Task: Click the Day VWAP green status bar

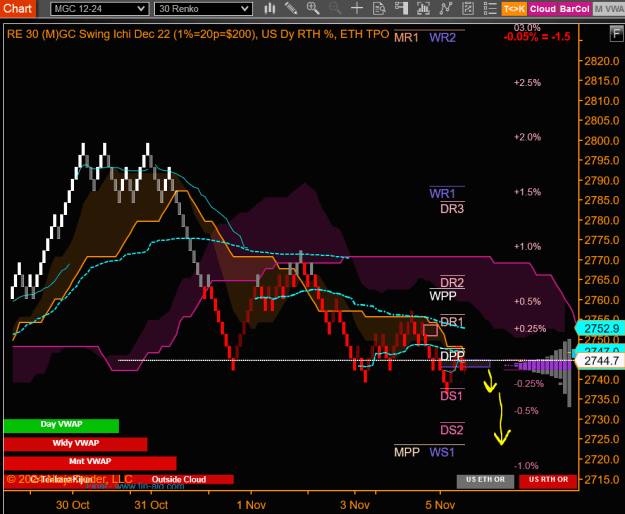Action: pyautogui.click(x=61, y=425)
